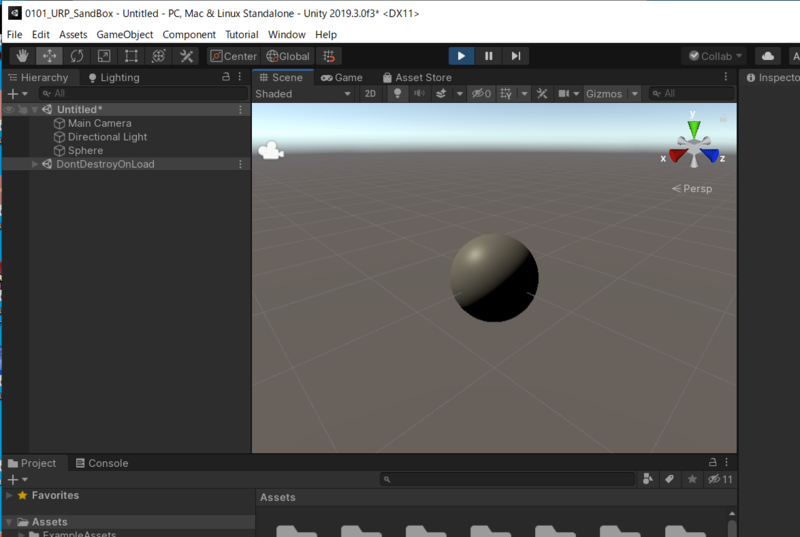800x537 pixels.
Task: Open the Asset Store tab
Action: point(417,78)
